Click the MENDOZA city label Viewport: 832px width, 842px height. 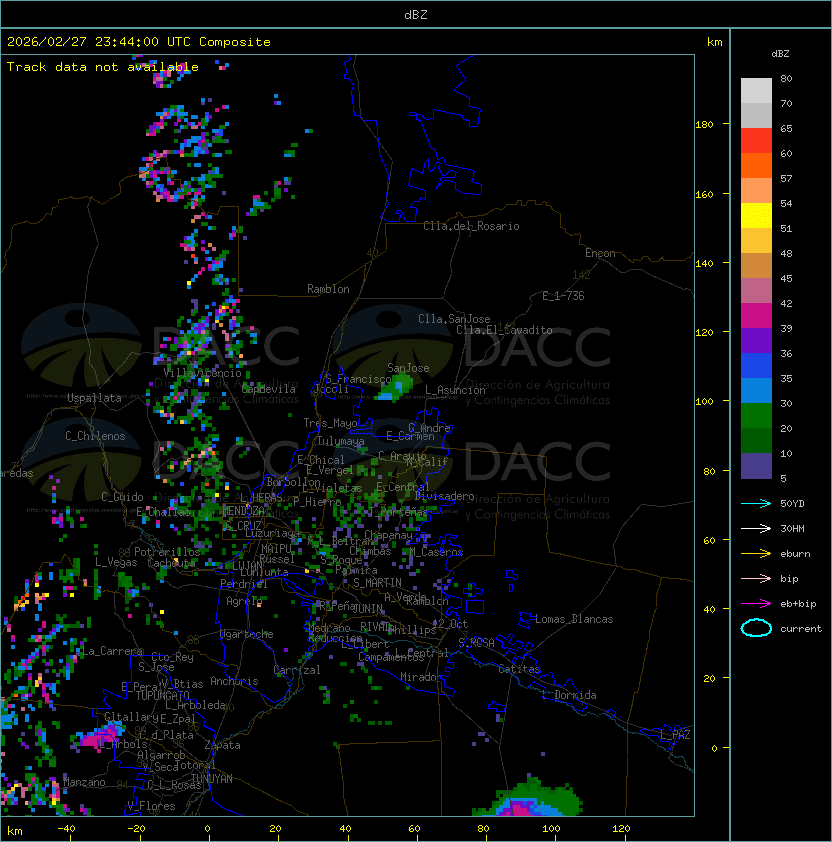243,511
